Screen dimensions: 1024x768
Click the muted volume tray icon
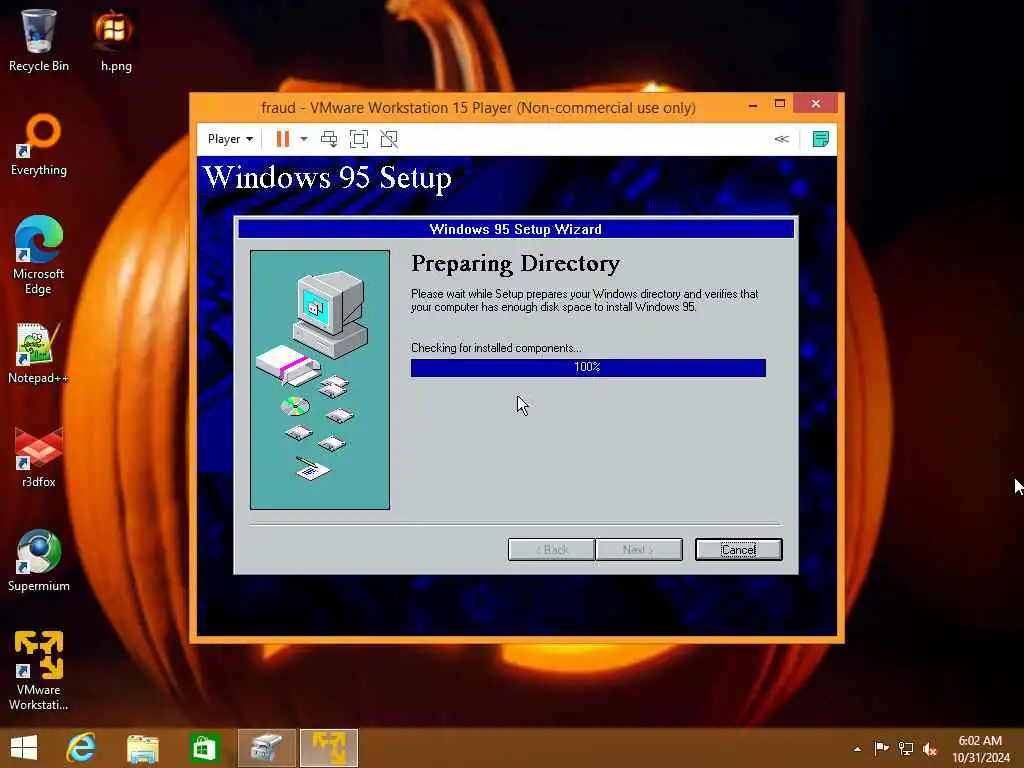(930, 748)
